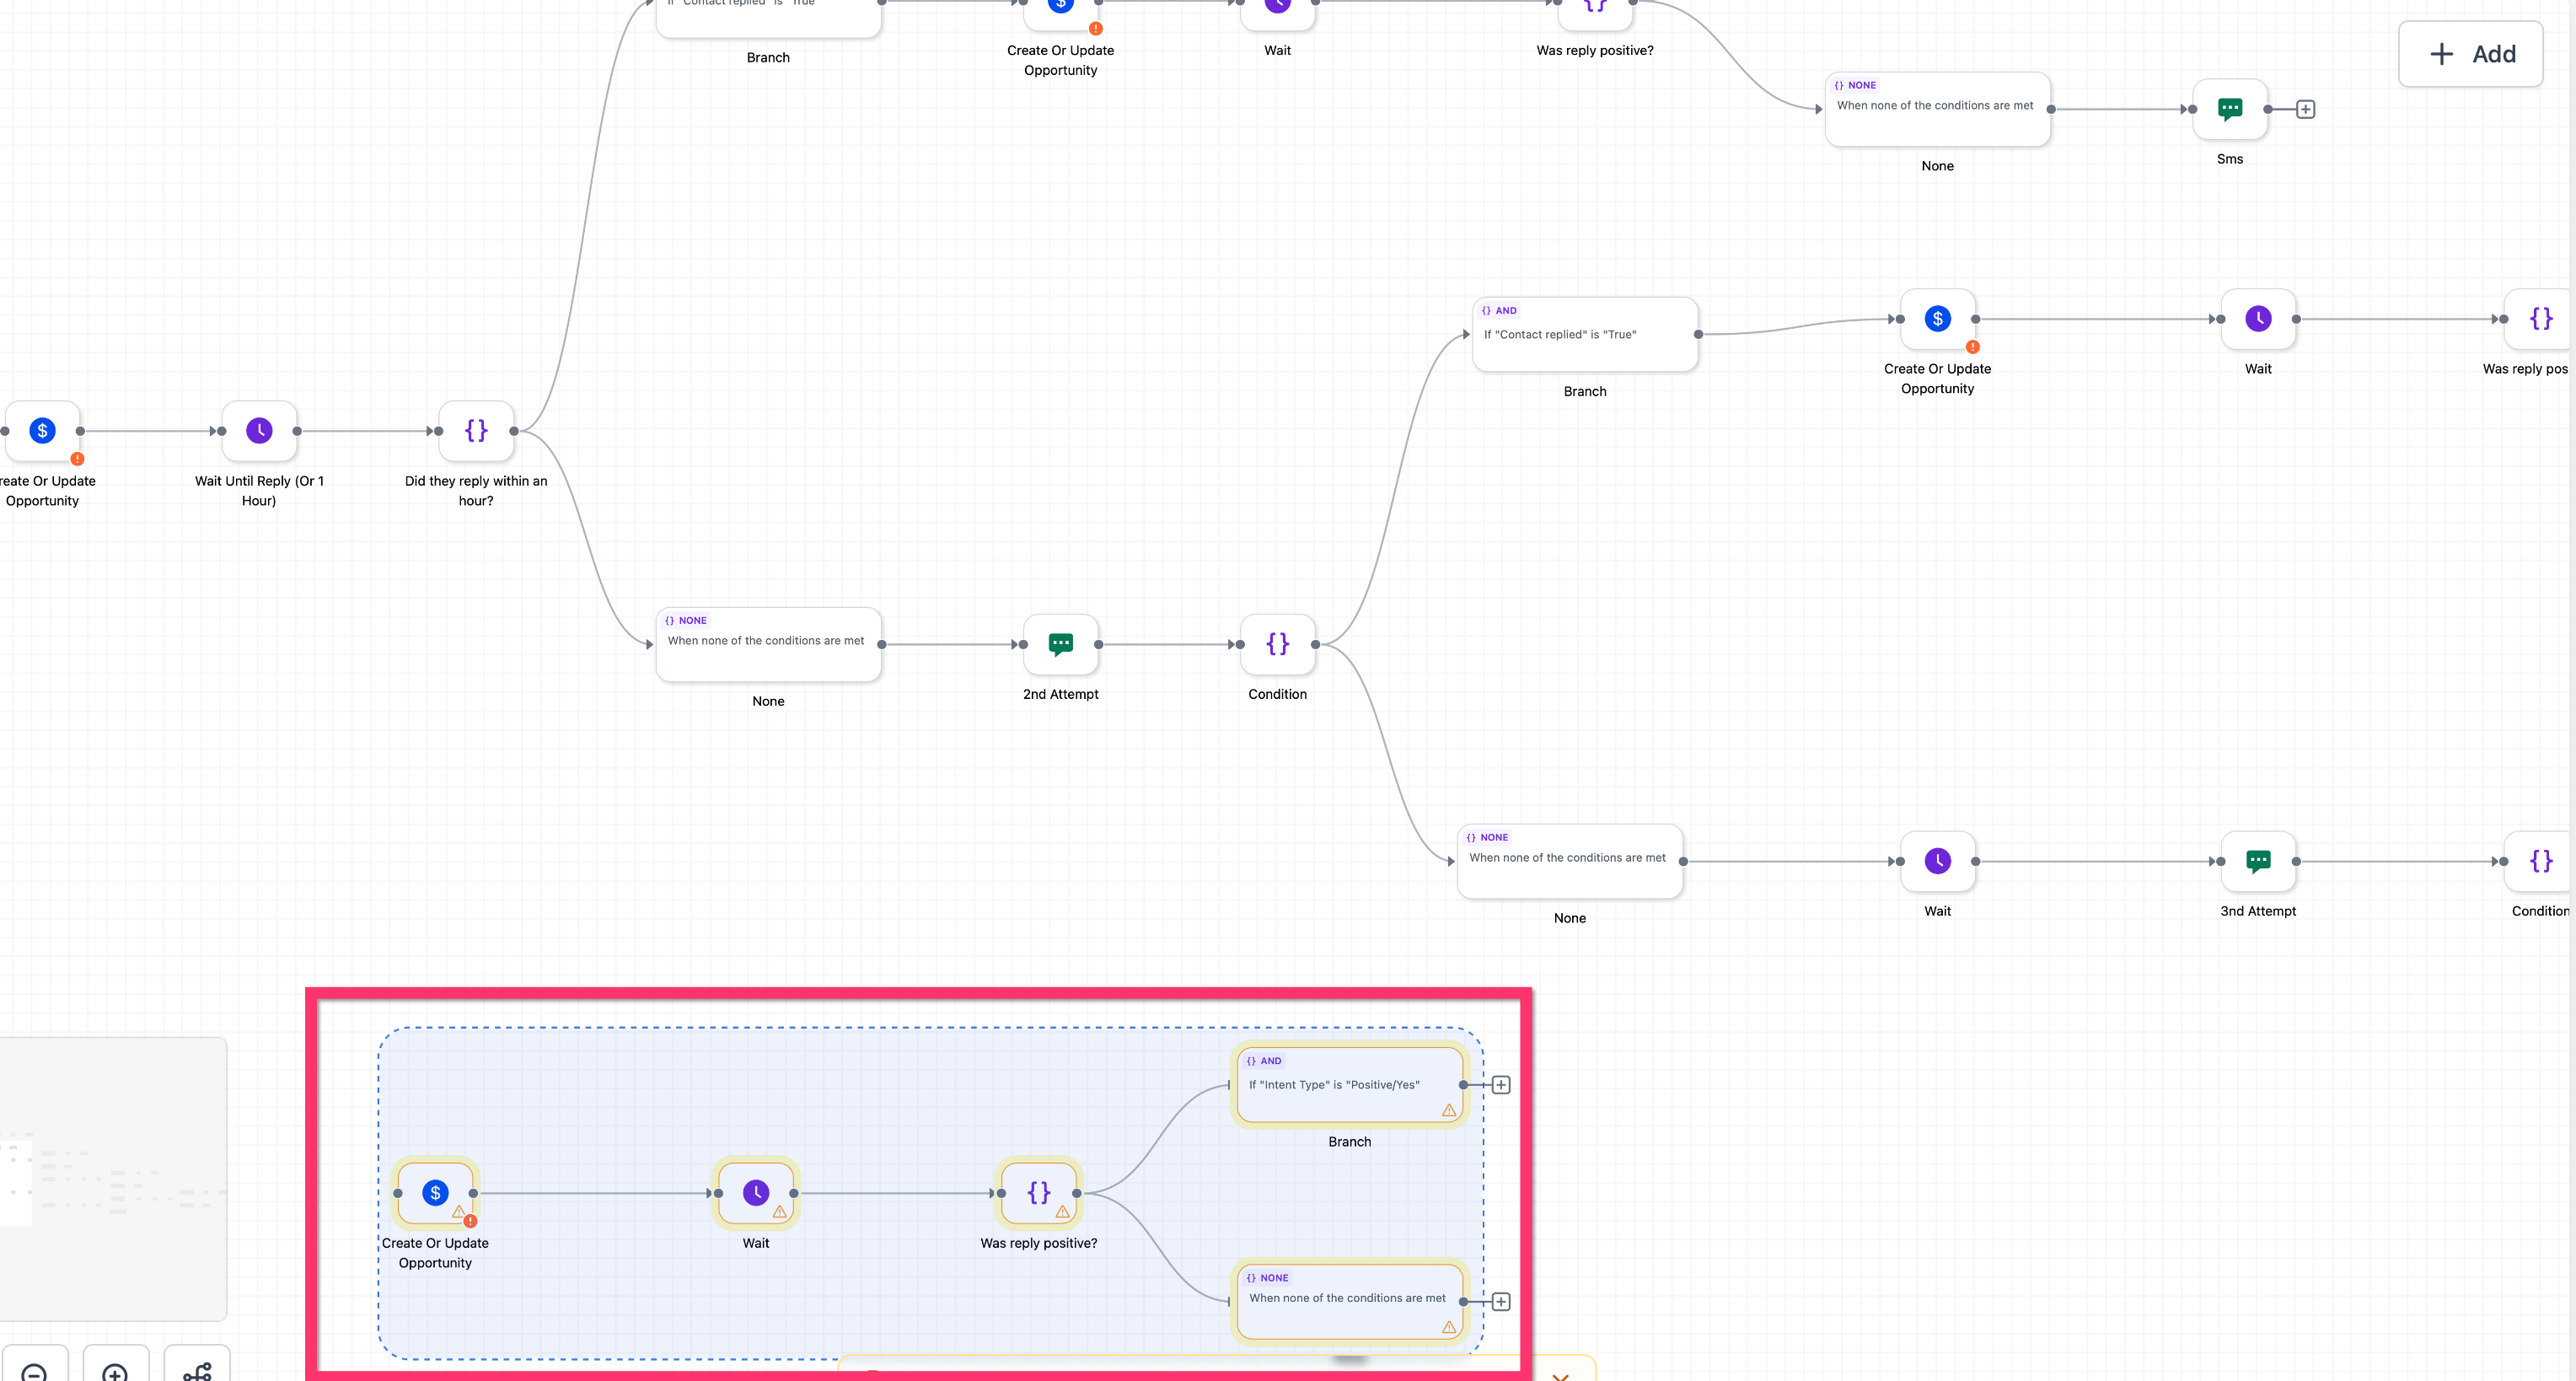The height and width of the screenshot is (1381, 2576).
Task: Add a step after the Sms node
Action: point(2305,109)
